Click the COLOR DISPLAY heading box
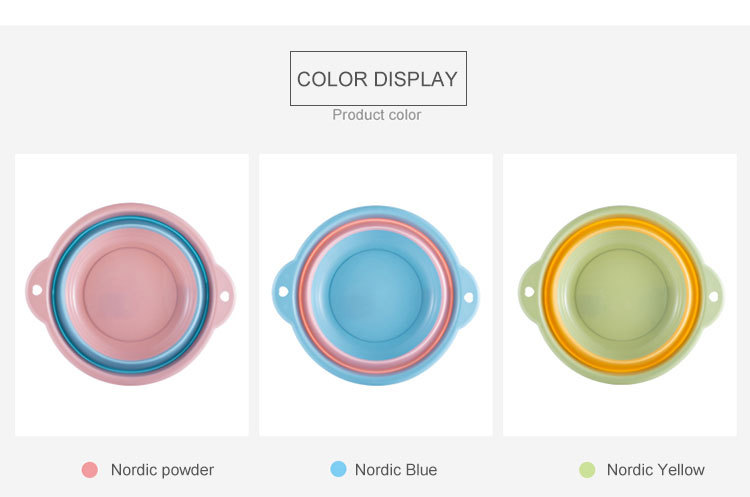 coord(378,78)
